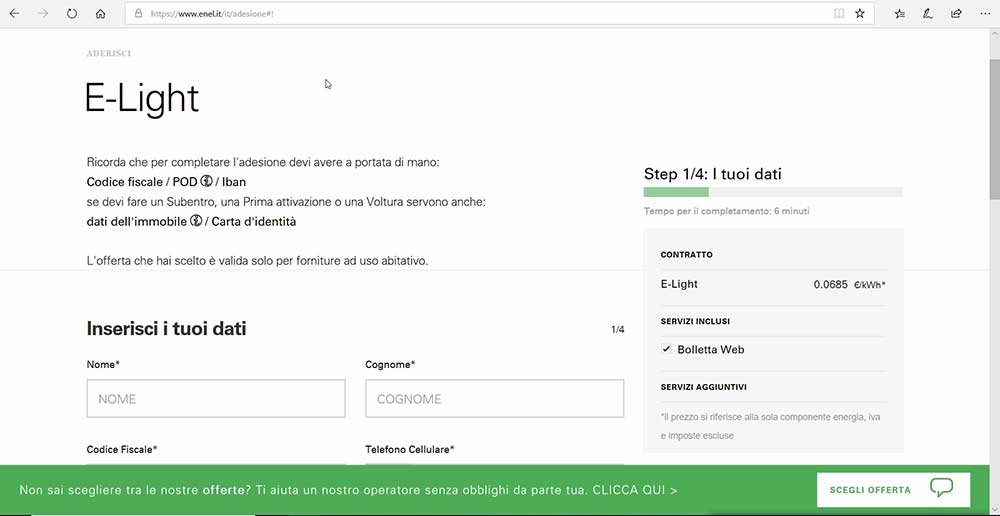Image resolution: width=1000 pixels, height=516 pixels.
Task: Click the SERVIZI INCLUSI label
Action: [x=695, y=321]
